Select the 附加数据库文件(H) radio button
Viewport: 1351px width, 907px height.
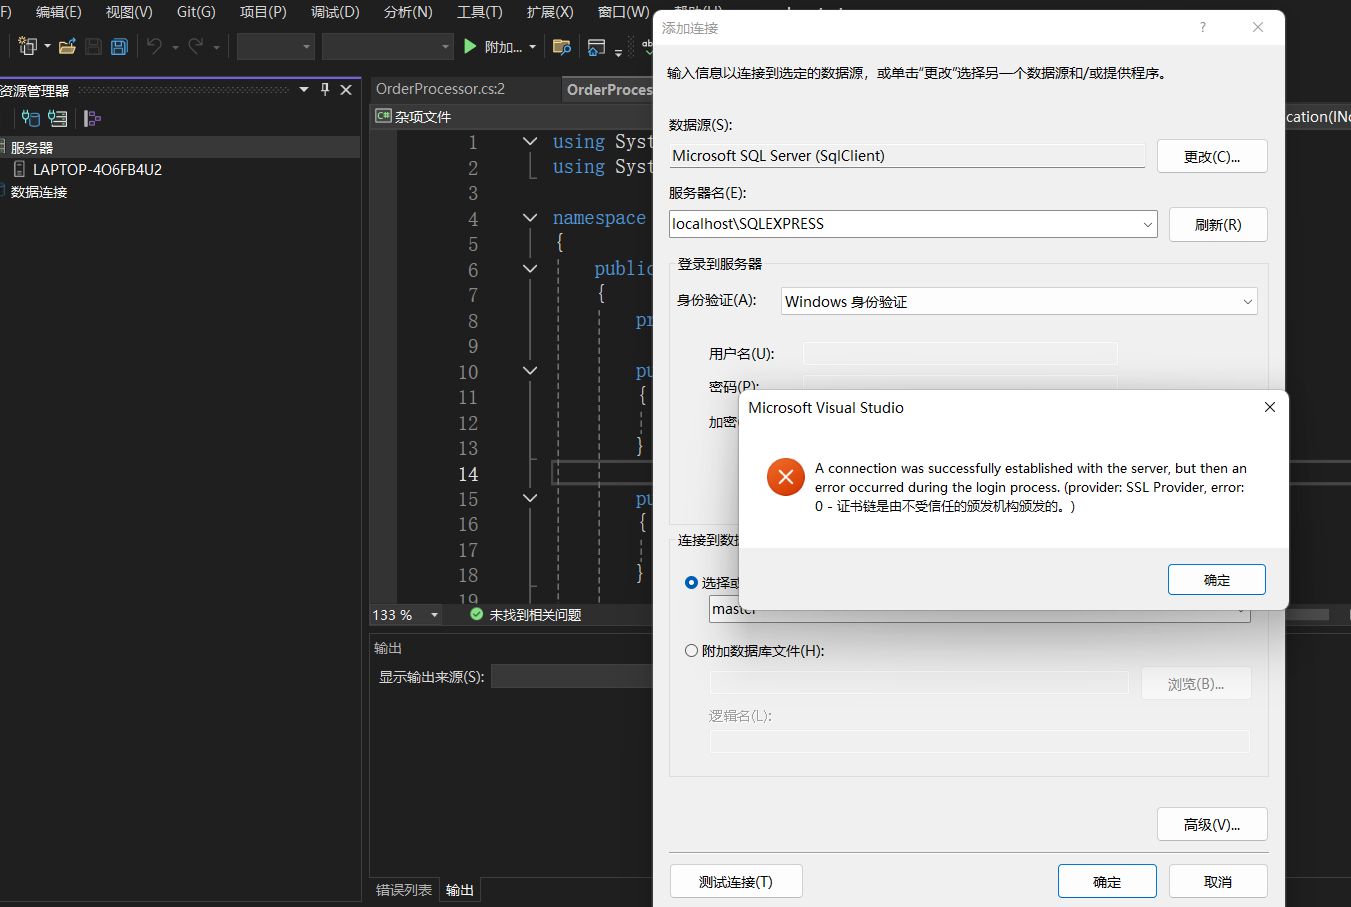(691, 650)
